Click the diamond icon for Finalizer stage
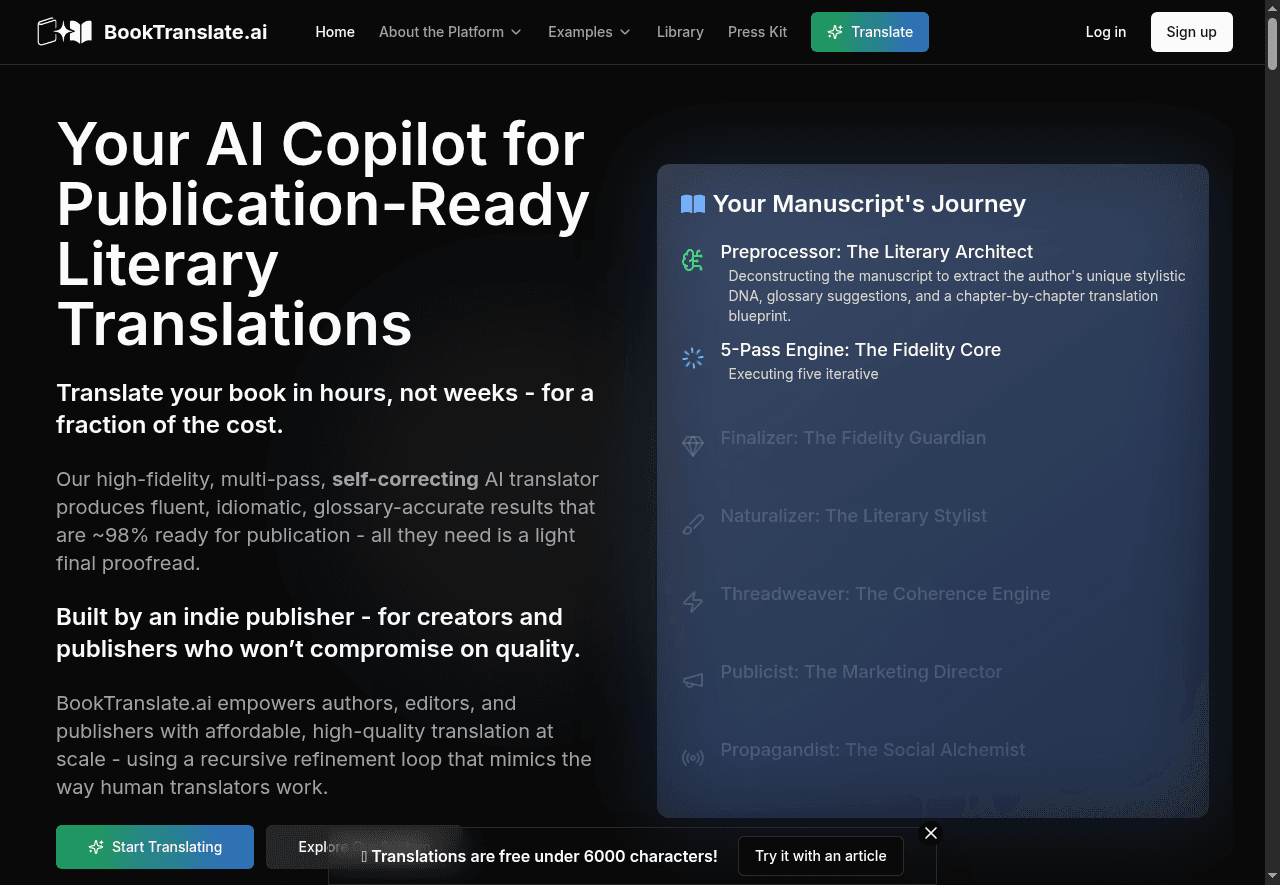This screenshot has width=1280, height=885. pyautogui.click(x=692, y=445)
